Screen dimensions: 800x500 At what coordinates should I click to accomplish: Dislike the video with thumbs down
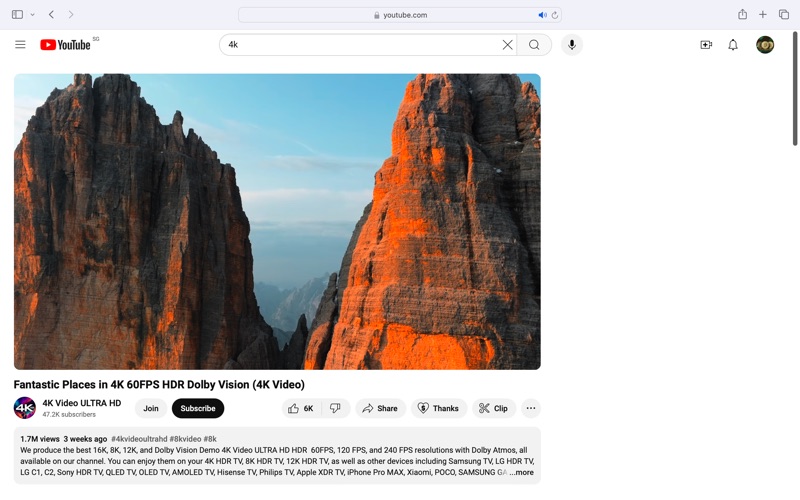pyautogui.click(x=336, y=408)
